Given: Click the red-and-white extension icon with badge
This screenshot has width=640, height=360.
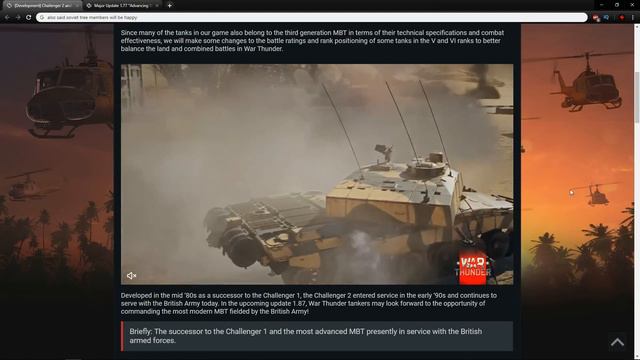Looking at the screenshot, I should (x=596, y=18).
